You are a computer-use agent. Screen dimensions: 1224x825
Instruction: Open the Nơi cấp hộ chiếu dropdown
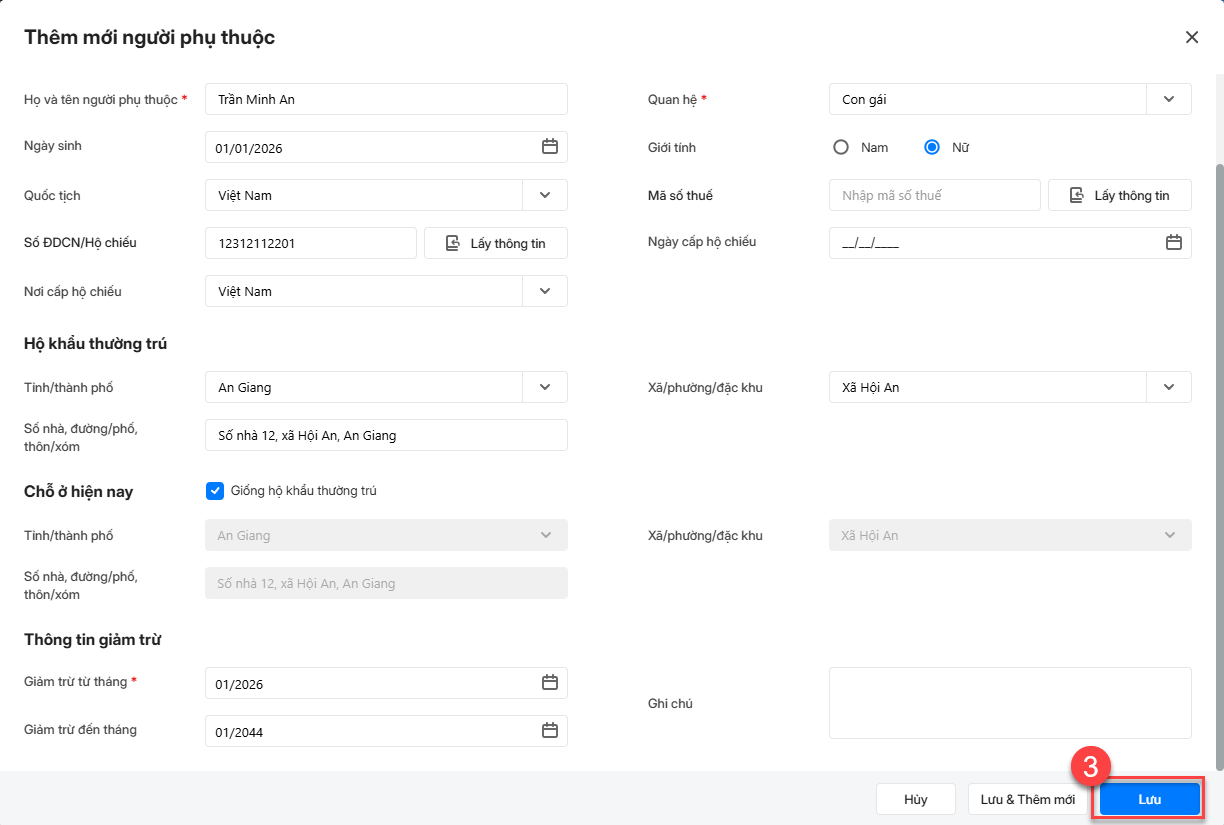(x=544, y=291)
